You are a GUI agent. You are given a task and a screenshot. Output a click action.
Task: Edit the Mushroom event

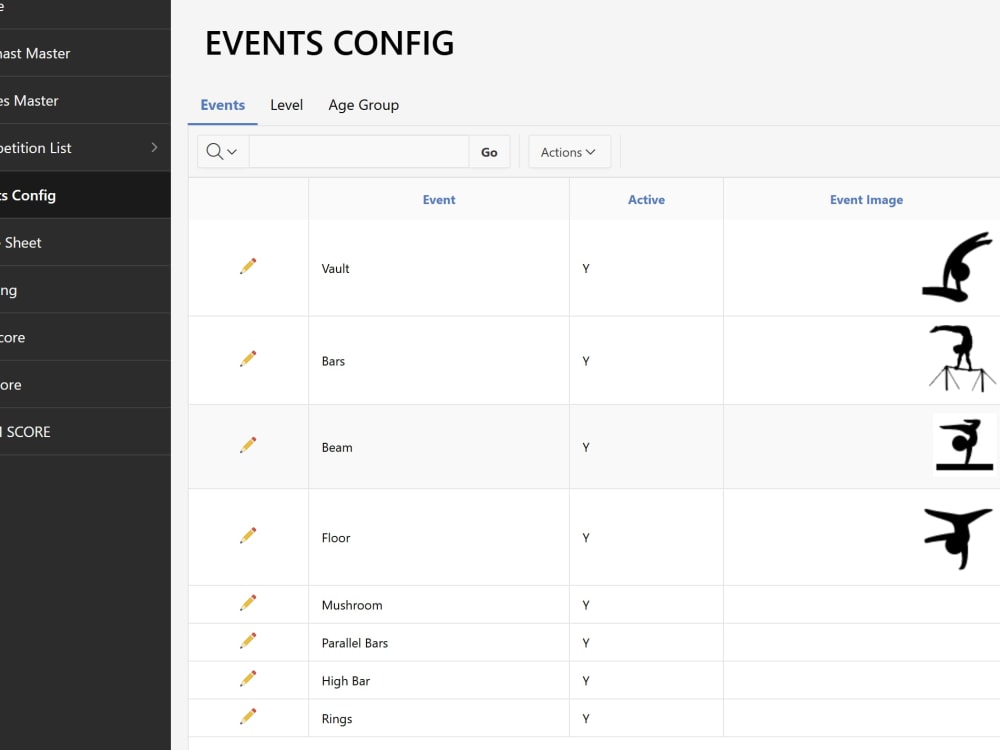pyautogui.click(x=248, y=603)
